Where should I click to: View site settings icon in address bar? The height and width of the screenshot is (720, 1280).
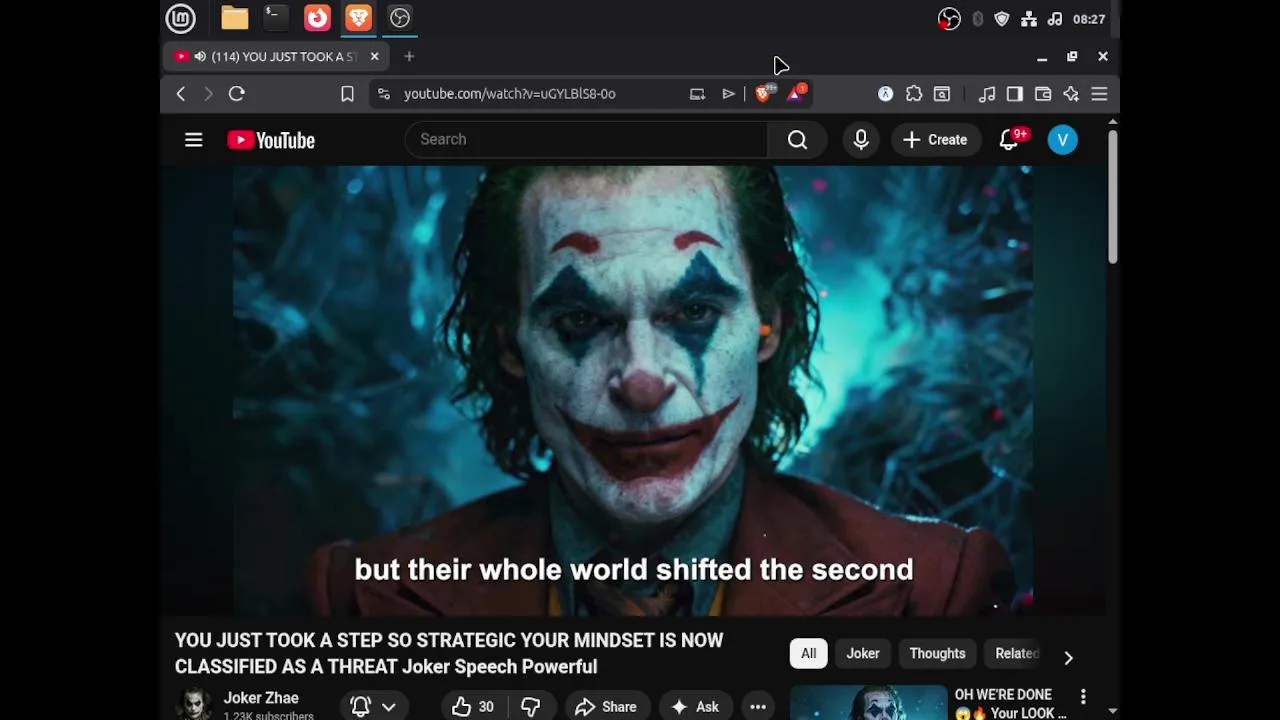coord(383,94)
